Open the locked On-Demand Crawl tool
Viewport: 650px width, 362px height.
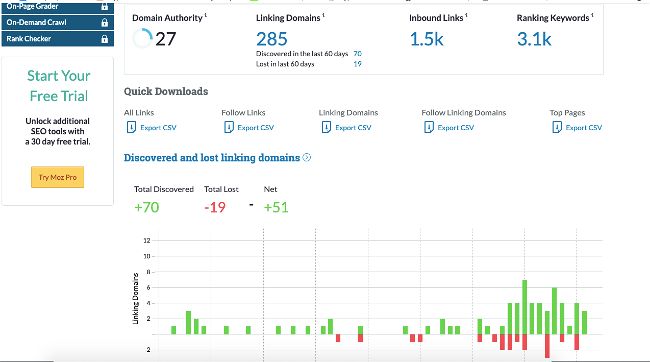pyautogui.click(x=58, y=22)
